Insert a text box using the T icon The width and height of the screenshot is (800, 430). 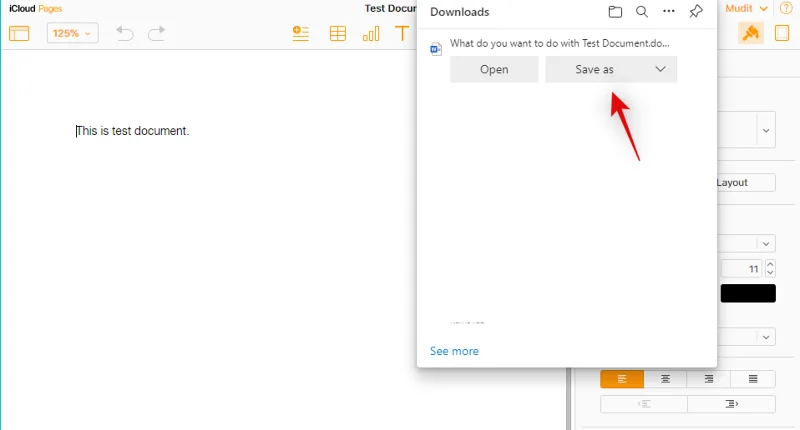click(x=402, y=34)
